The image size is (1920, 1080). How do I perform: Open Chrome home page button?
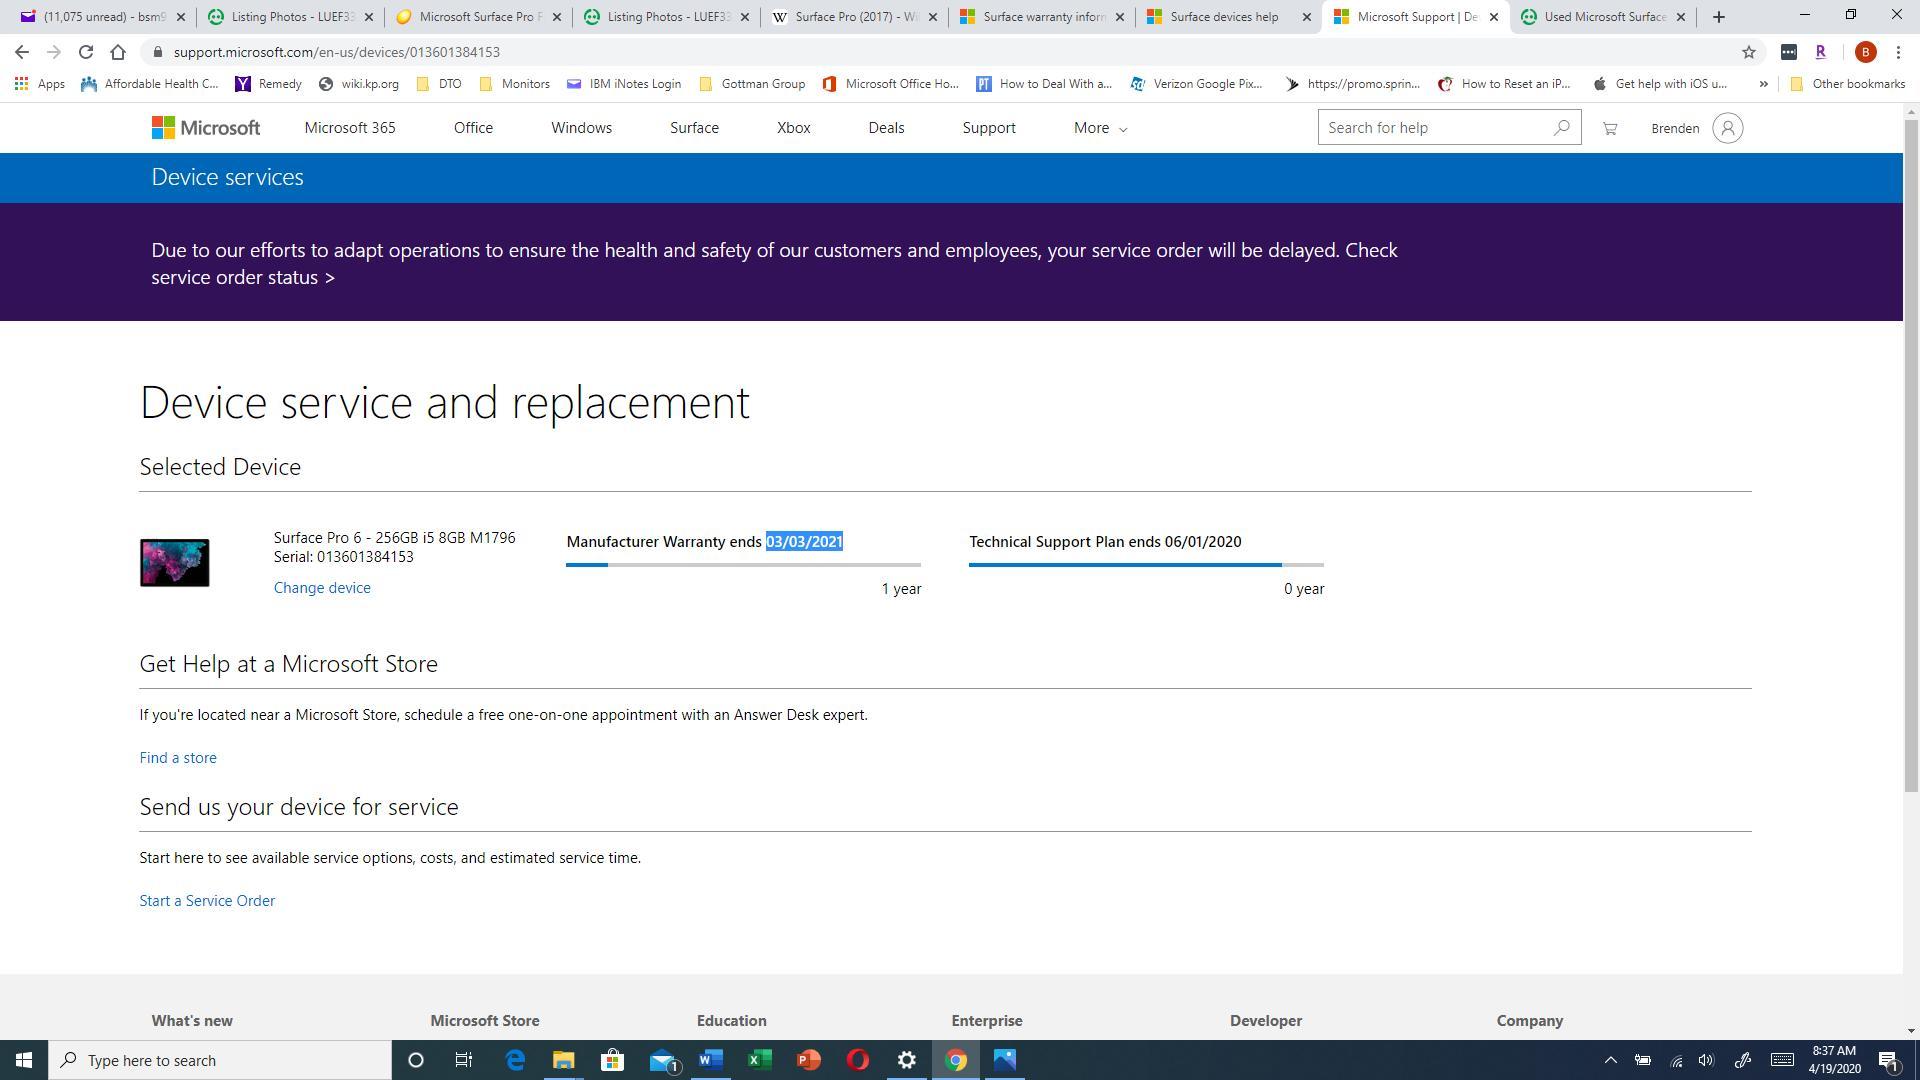point(118,52)
